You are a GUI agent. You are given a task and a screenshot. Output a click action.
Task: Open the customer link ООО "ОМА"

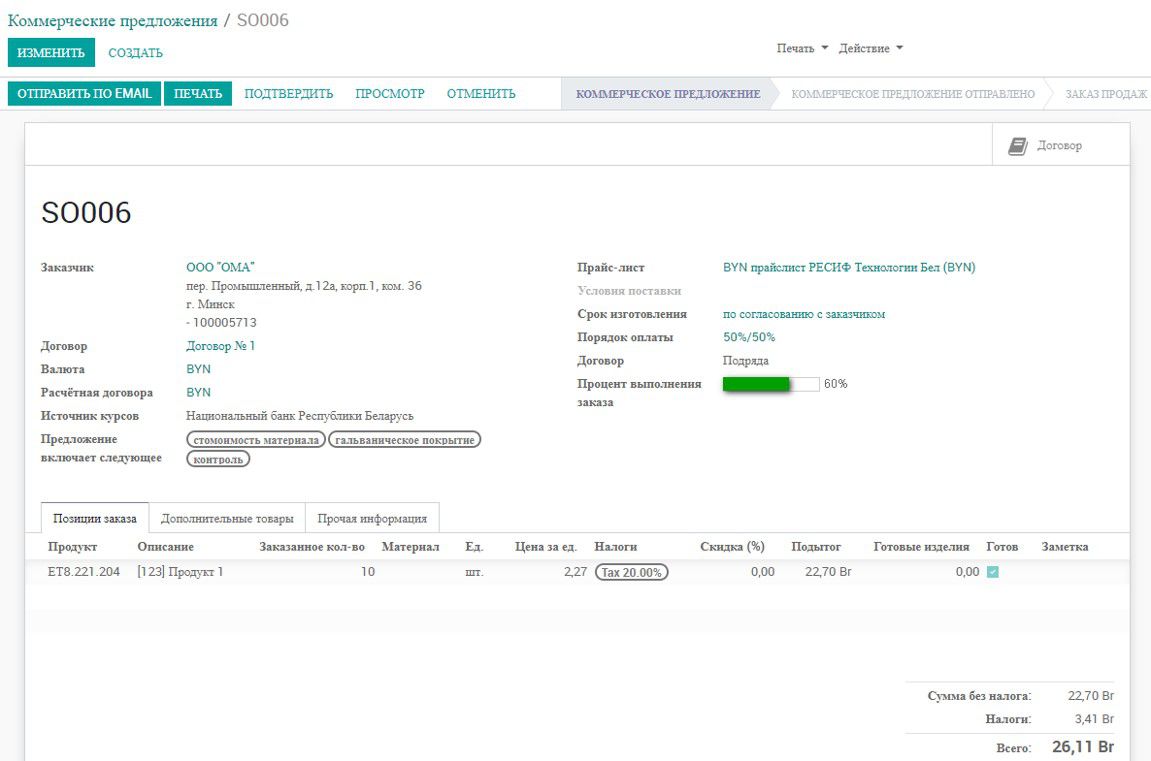pos(220,267)
